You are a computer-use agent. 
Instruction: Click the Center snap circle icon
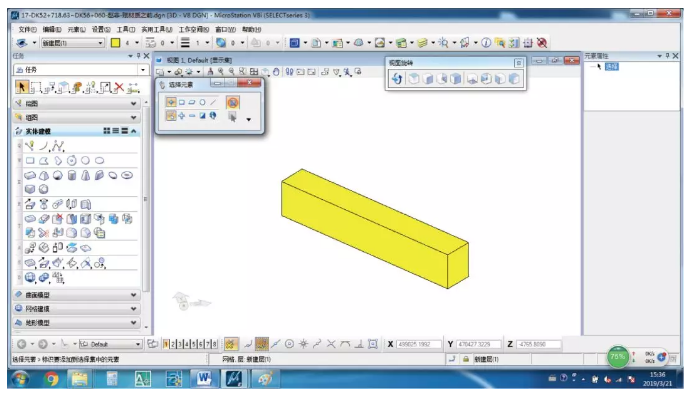pos(289,344)
